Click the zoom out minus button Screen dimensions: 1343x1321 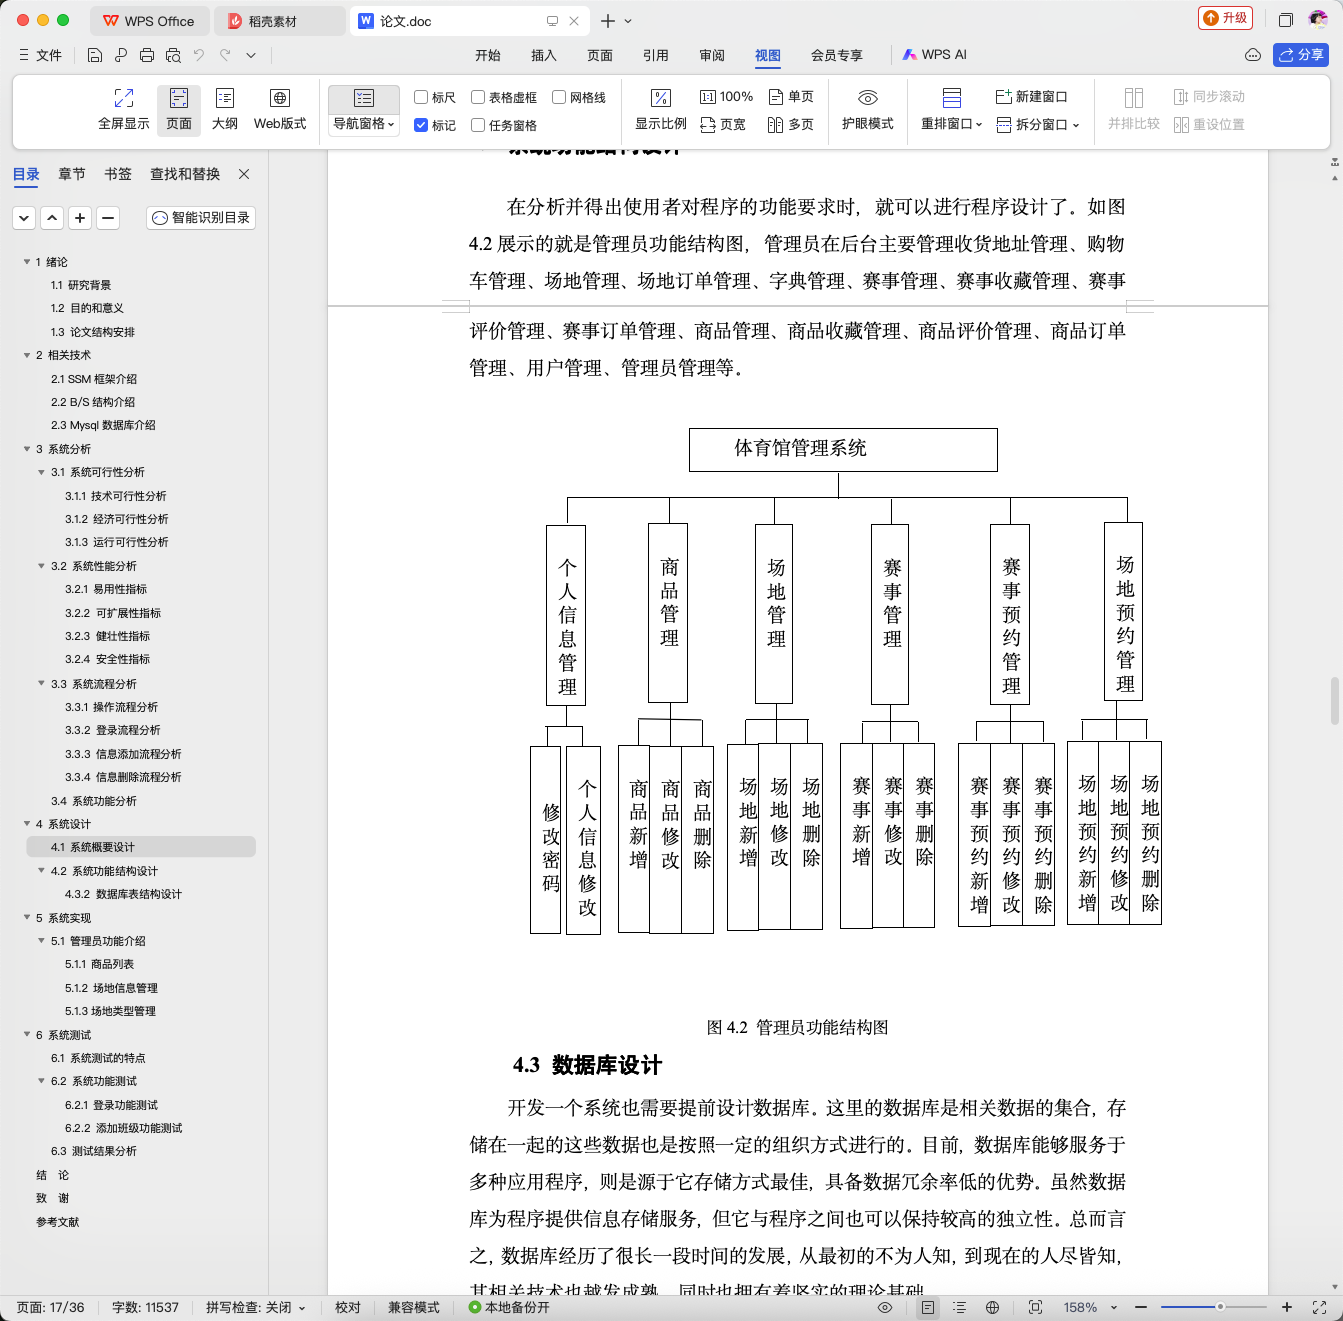pos(1141,1307)
